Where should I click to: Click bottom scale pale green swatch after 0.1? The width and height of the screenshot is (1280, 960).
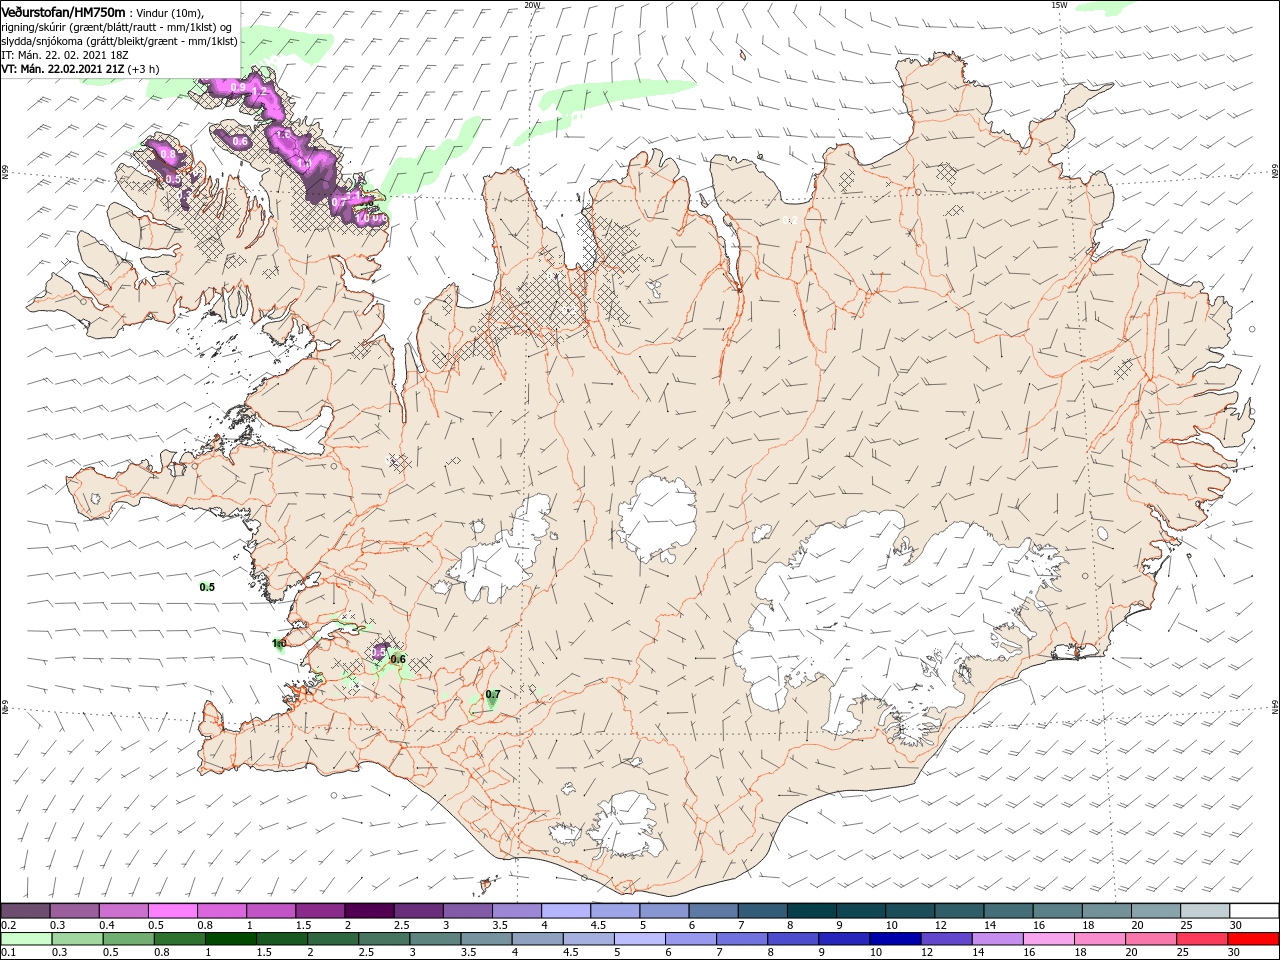coord(26,939)
